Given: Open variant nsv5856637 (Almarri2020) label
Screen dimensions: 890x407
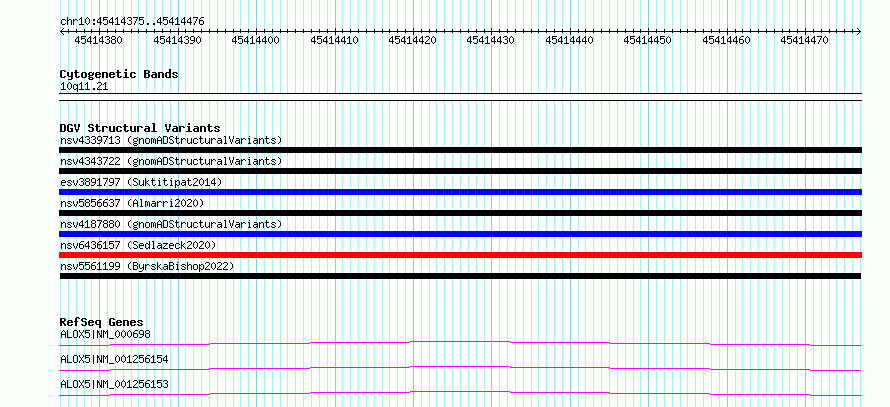Looking at the screenshot, I should point(132,203).
